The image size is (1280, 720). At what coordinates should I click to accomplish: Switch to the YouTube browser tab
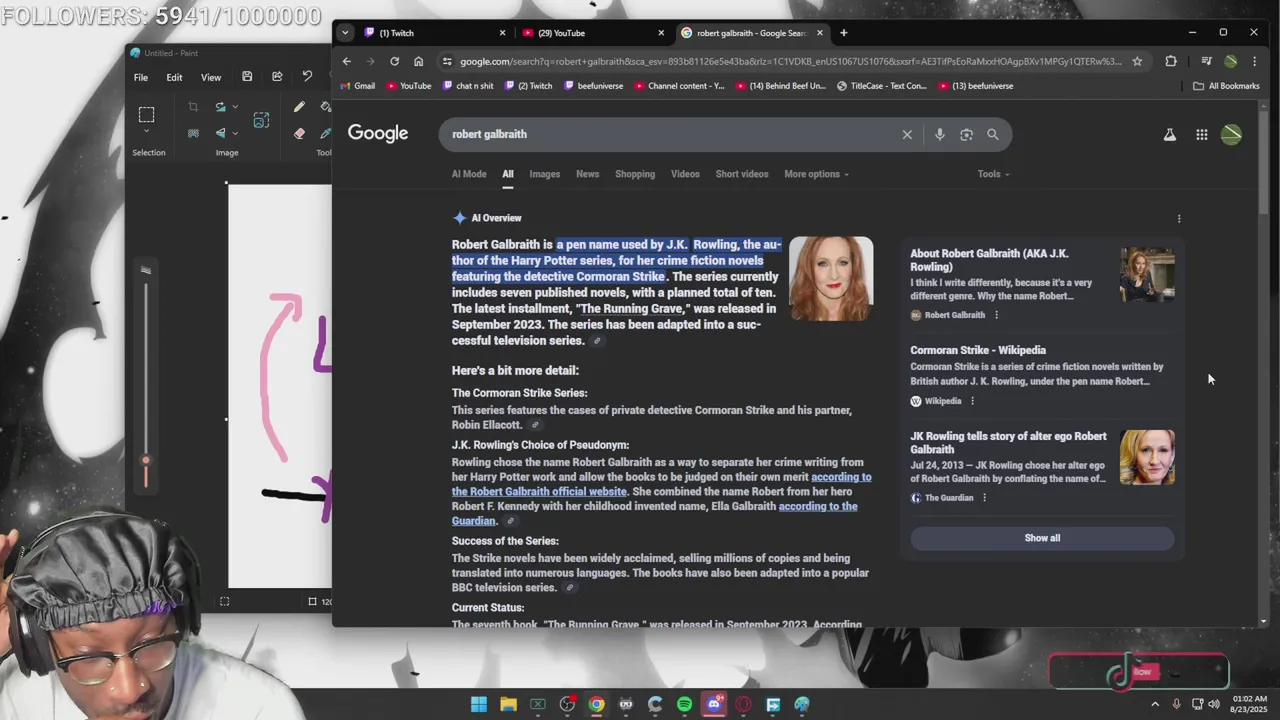click(x=593, y=33)
